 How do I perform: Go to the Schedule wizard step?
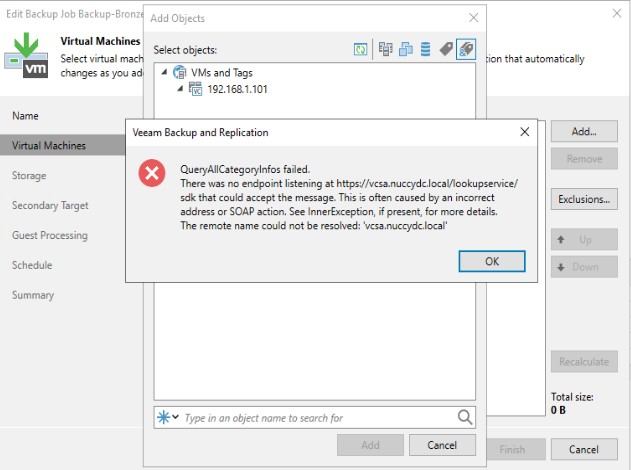click(32, 265)
